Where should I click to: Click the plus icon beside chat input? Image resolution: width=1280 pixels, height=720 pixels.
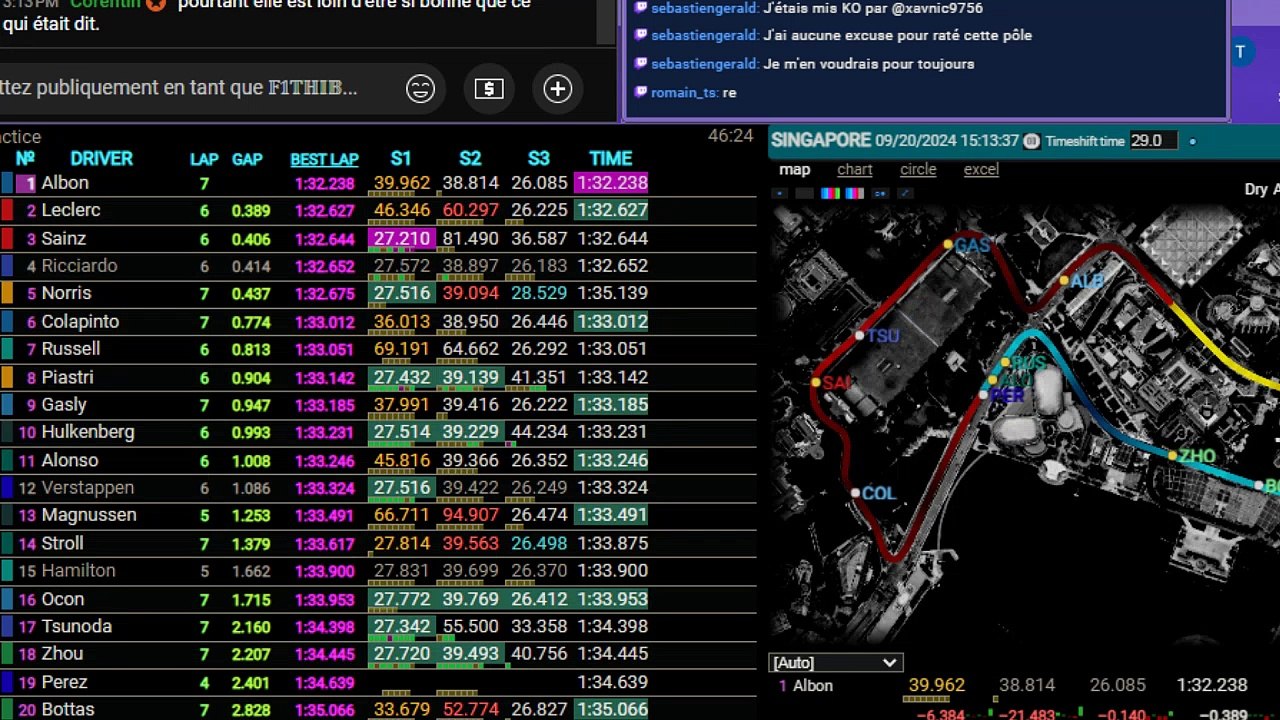[557, 89]
